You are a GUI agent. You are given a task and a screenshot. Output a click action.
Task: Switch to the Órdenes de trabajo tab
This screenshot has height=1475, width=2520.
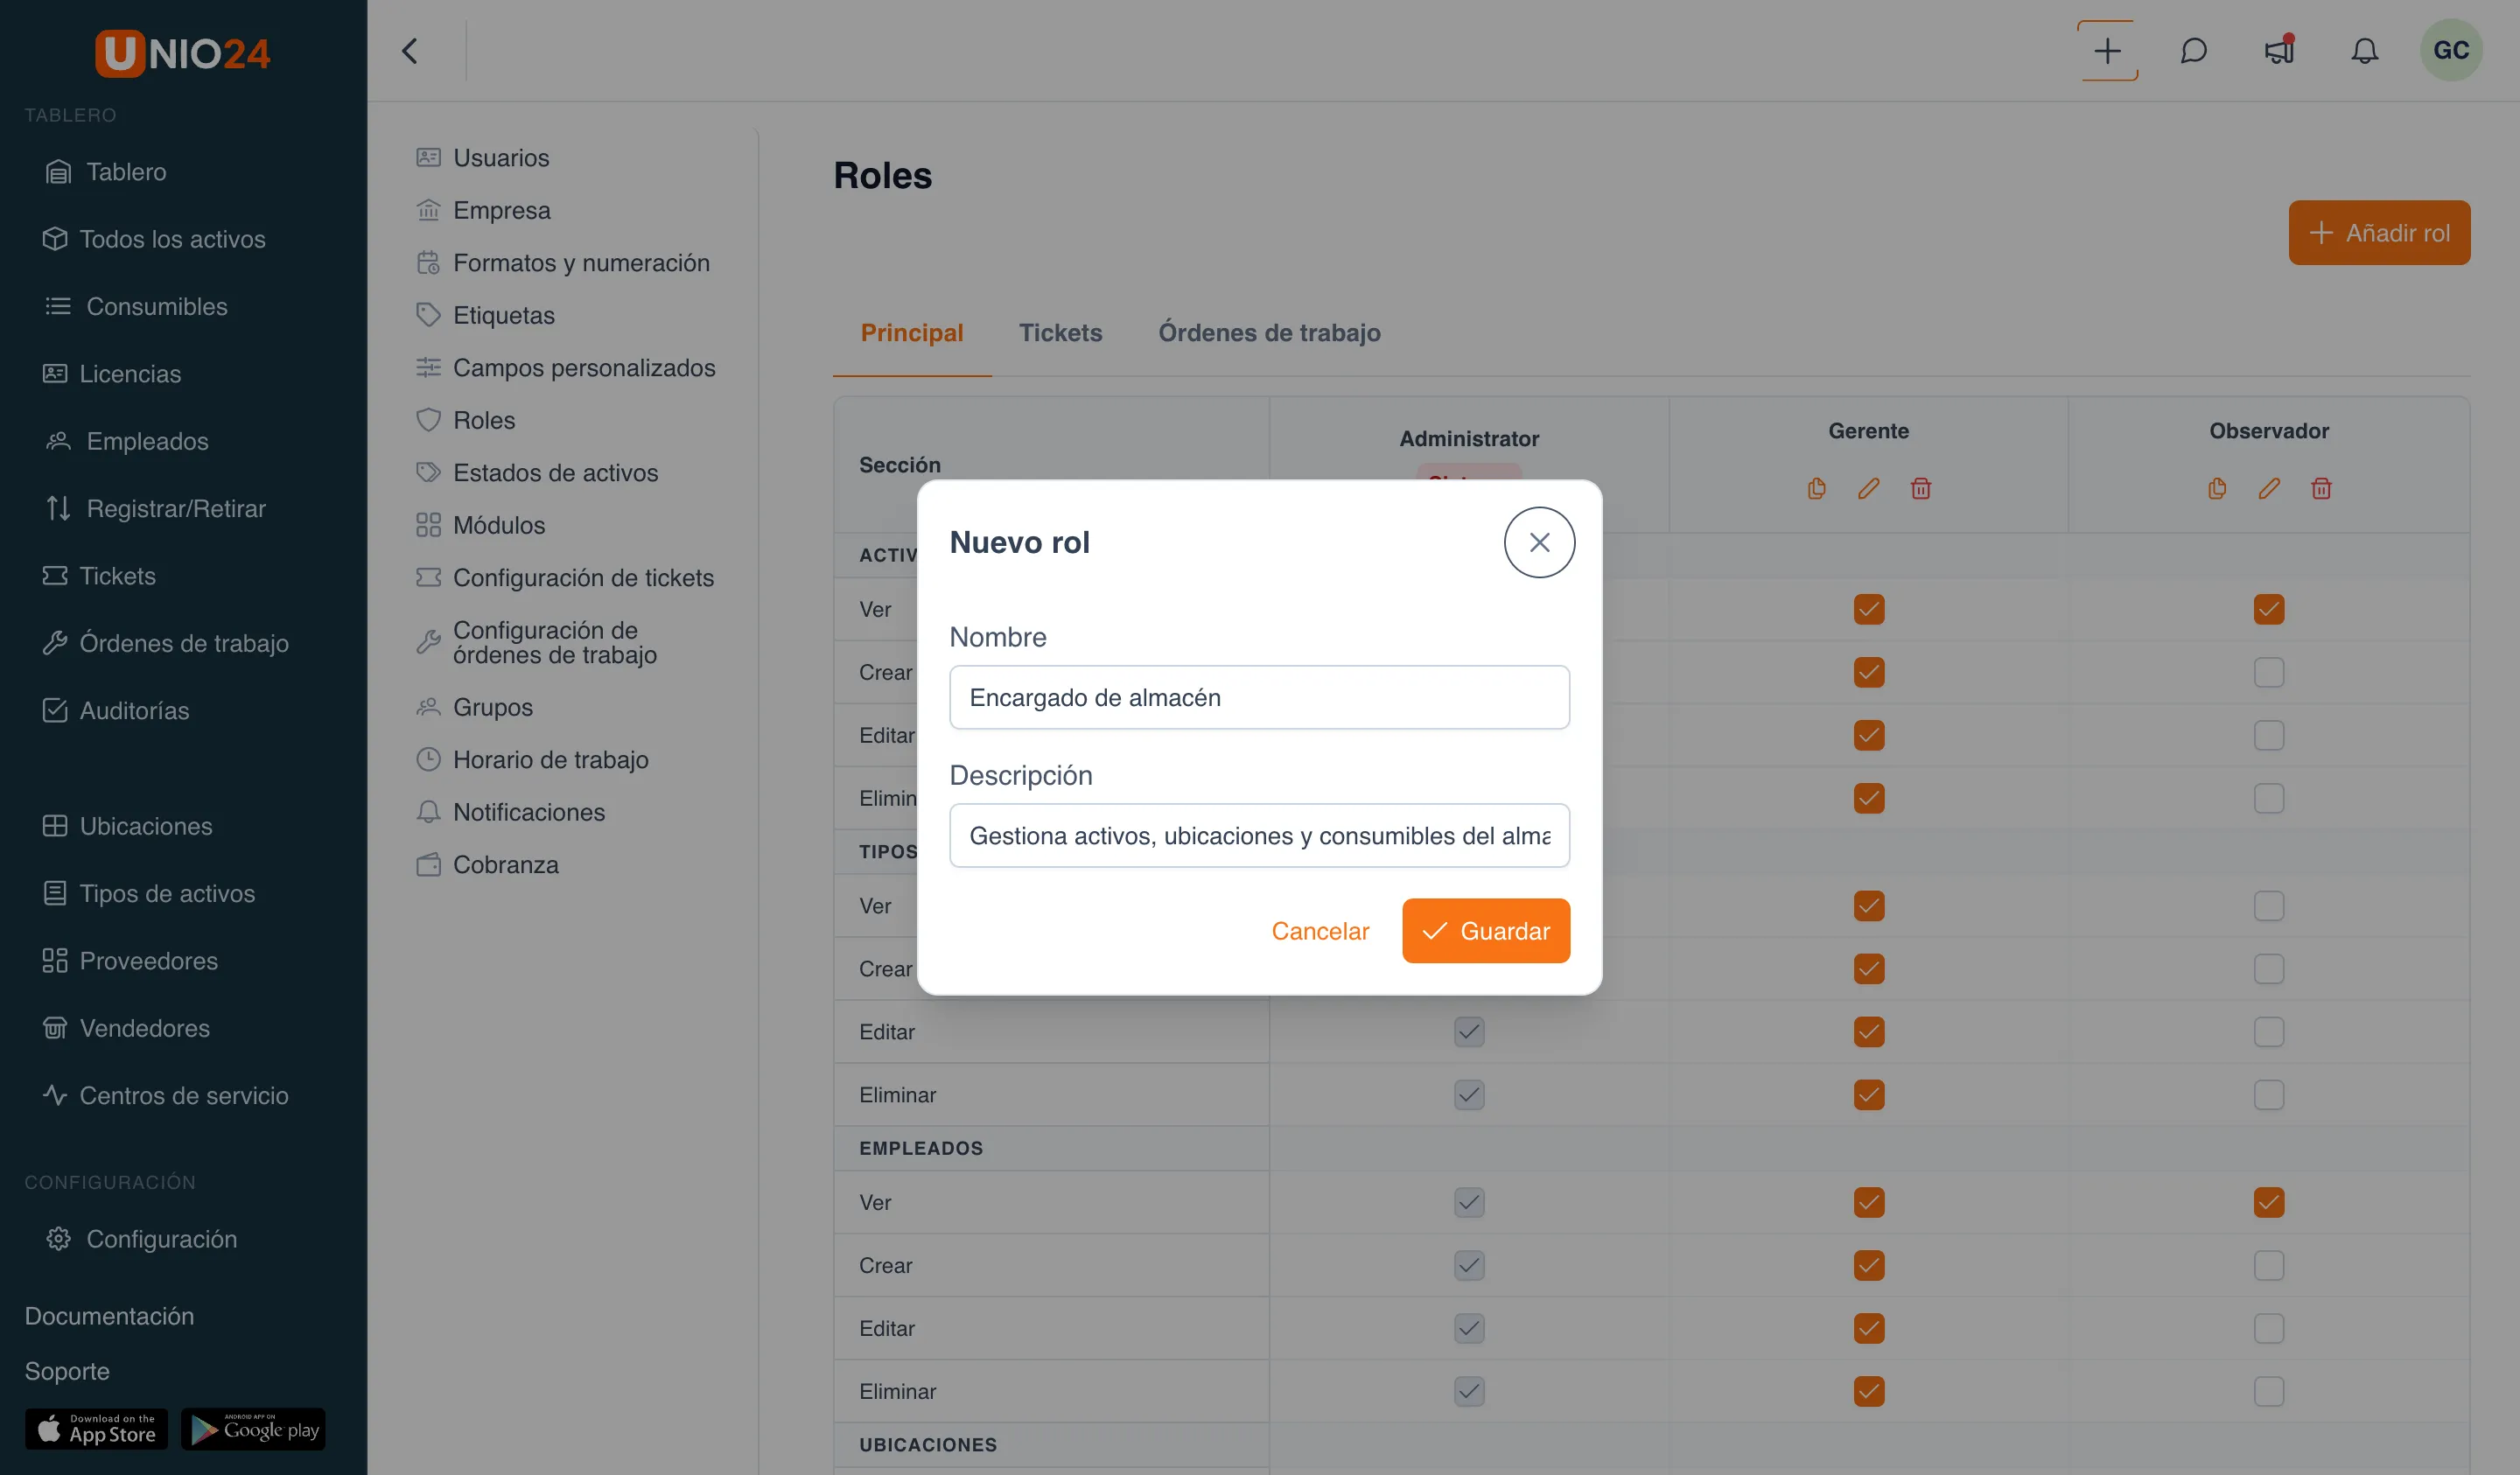(x=1269, y=333)
